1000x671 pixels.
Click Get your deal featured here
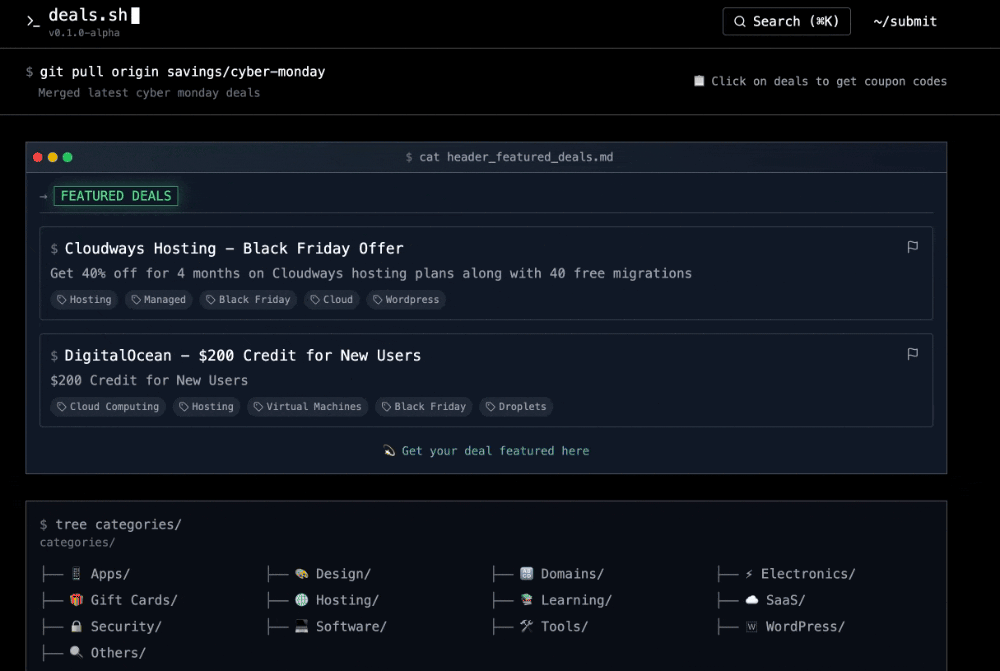coord(495,451)
